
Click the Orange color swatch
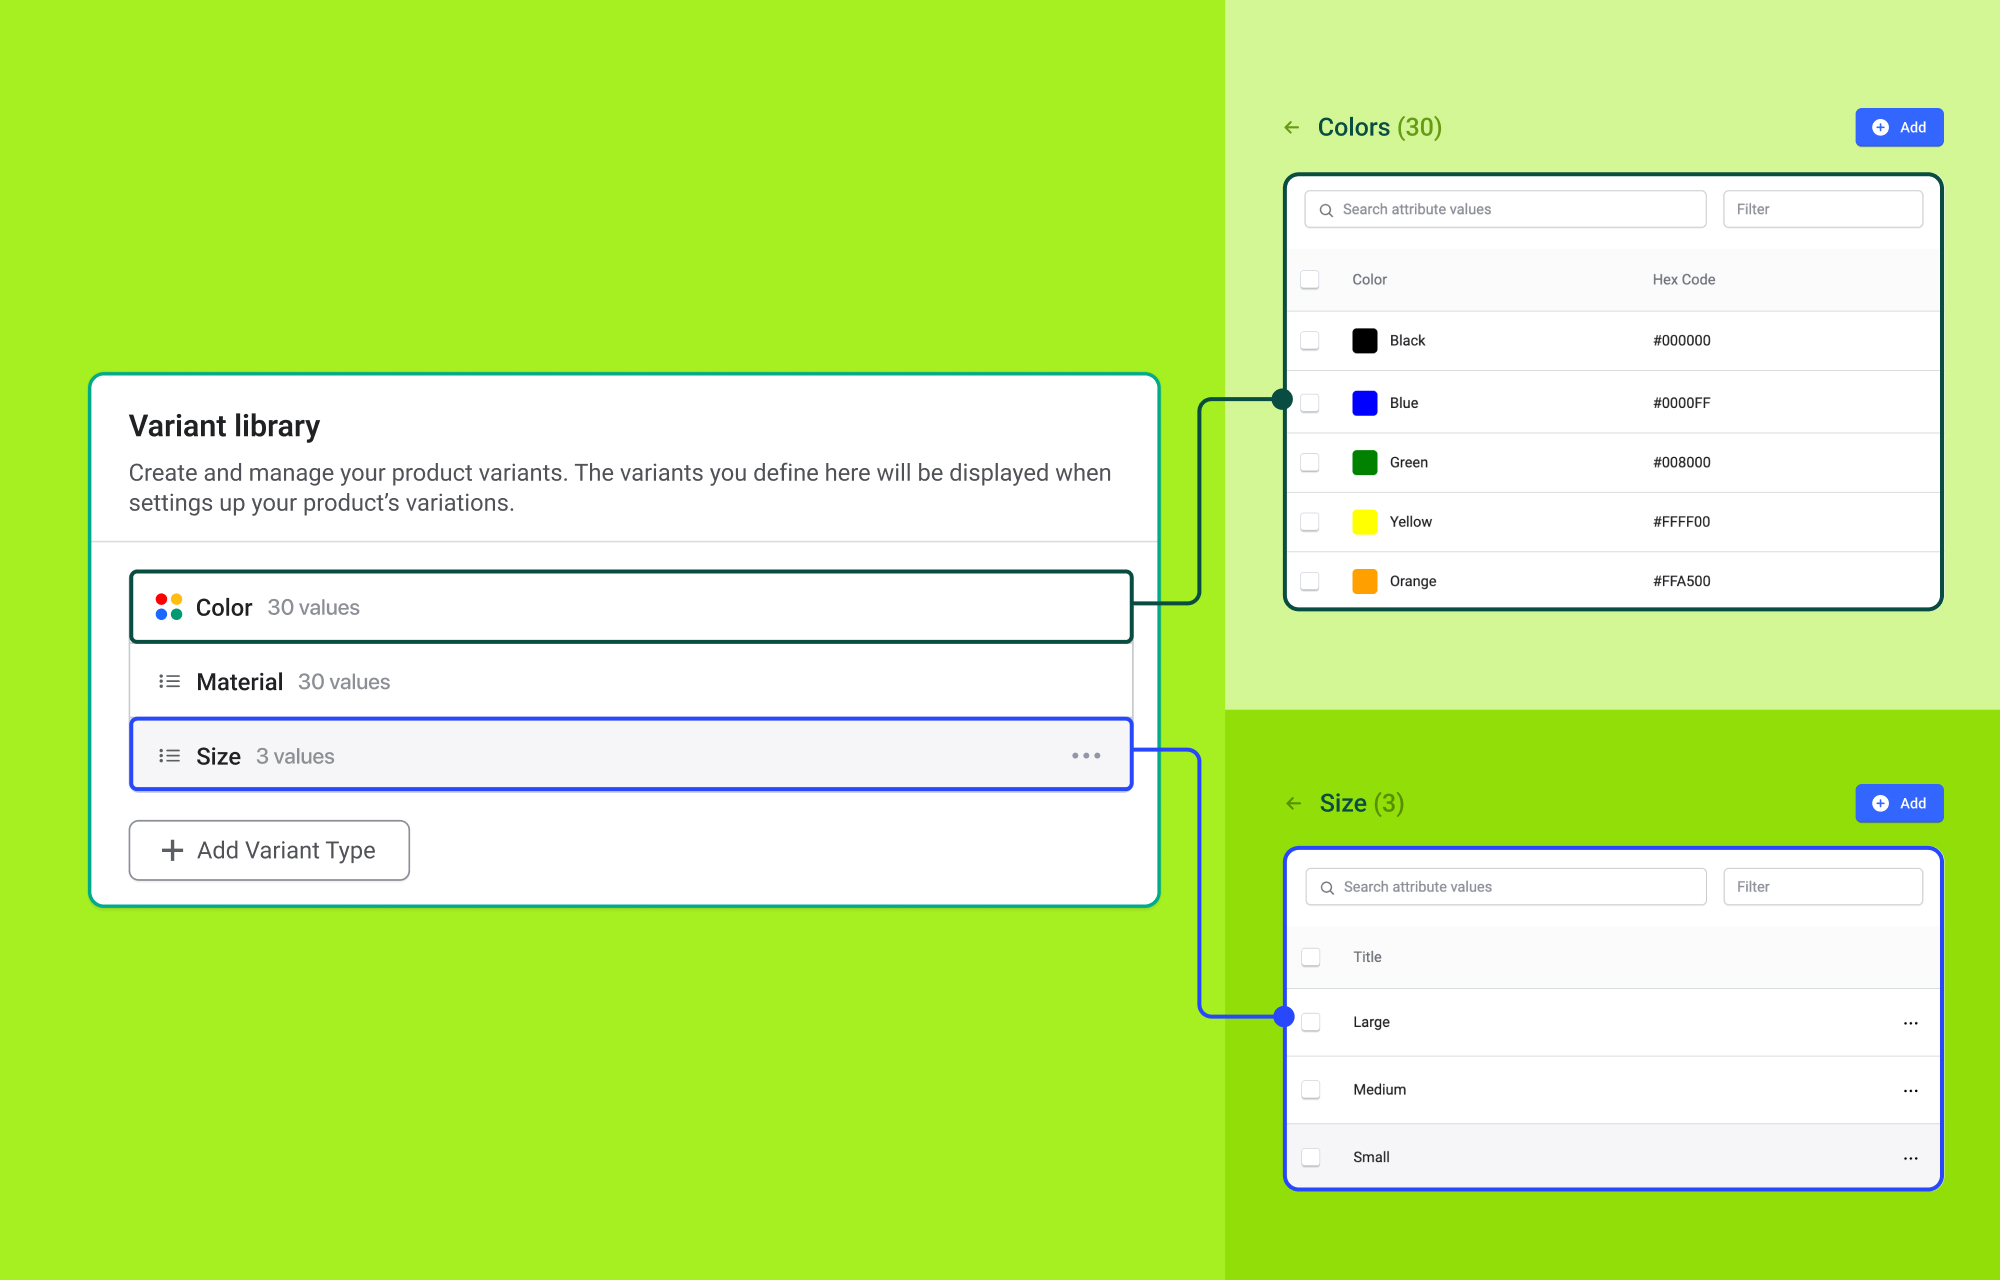(x=1364, y=581)
